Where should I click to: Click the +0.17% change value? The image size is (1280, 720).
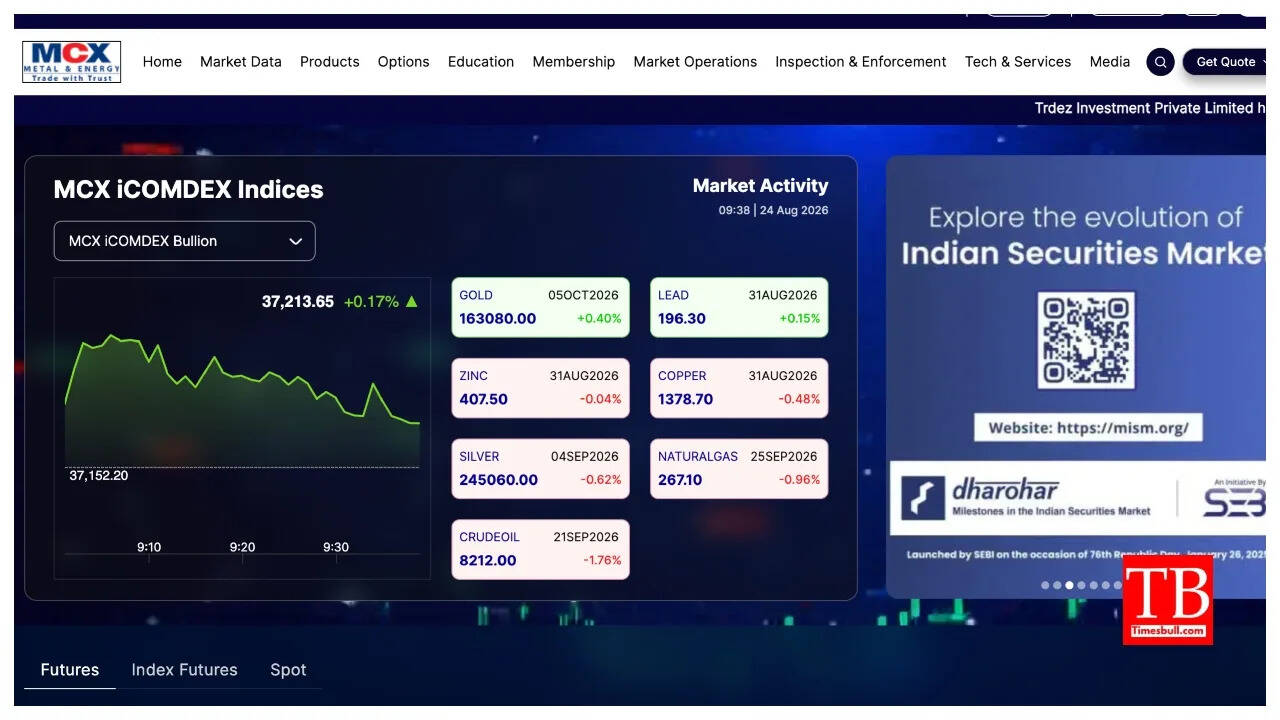click(371, 301)
